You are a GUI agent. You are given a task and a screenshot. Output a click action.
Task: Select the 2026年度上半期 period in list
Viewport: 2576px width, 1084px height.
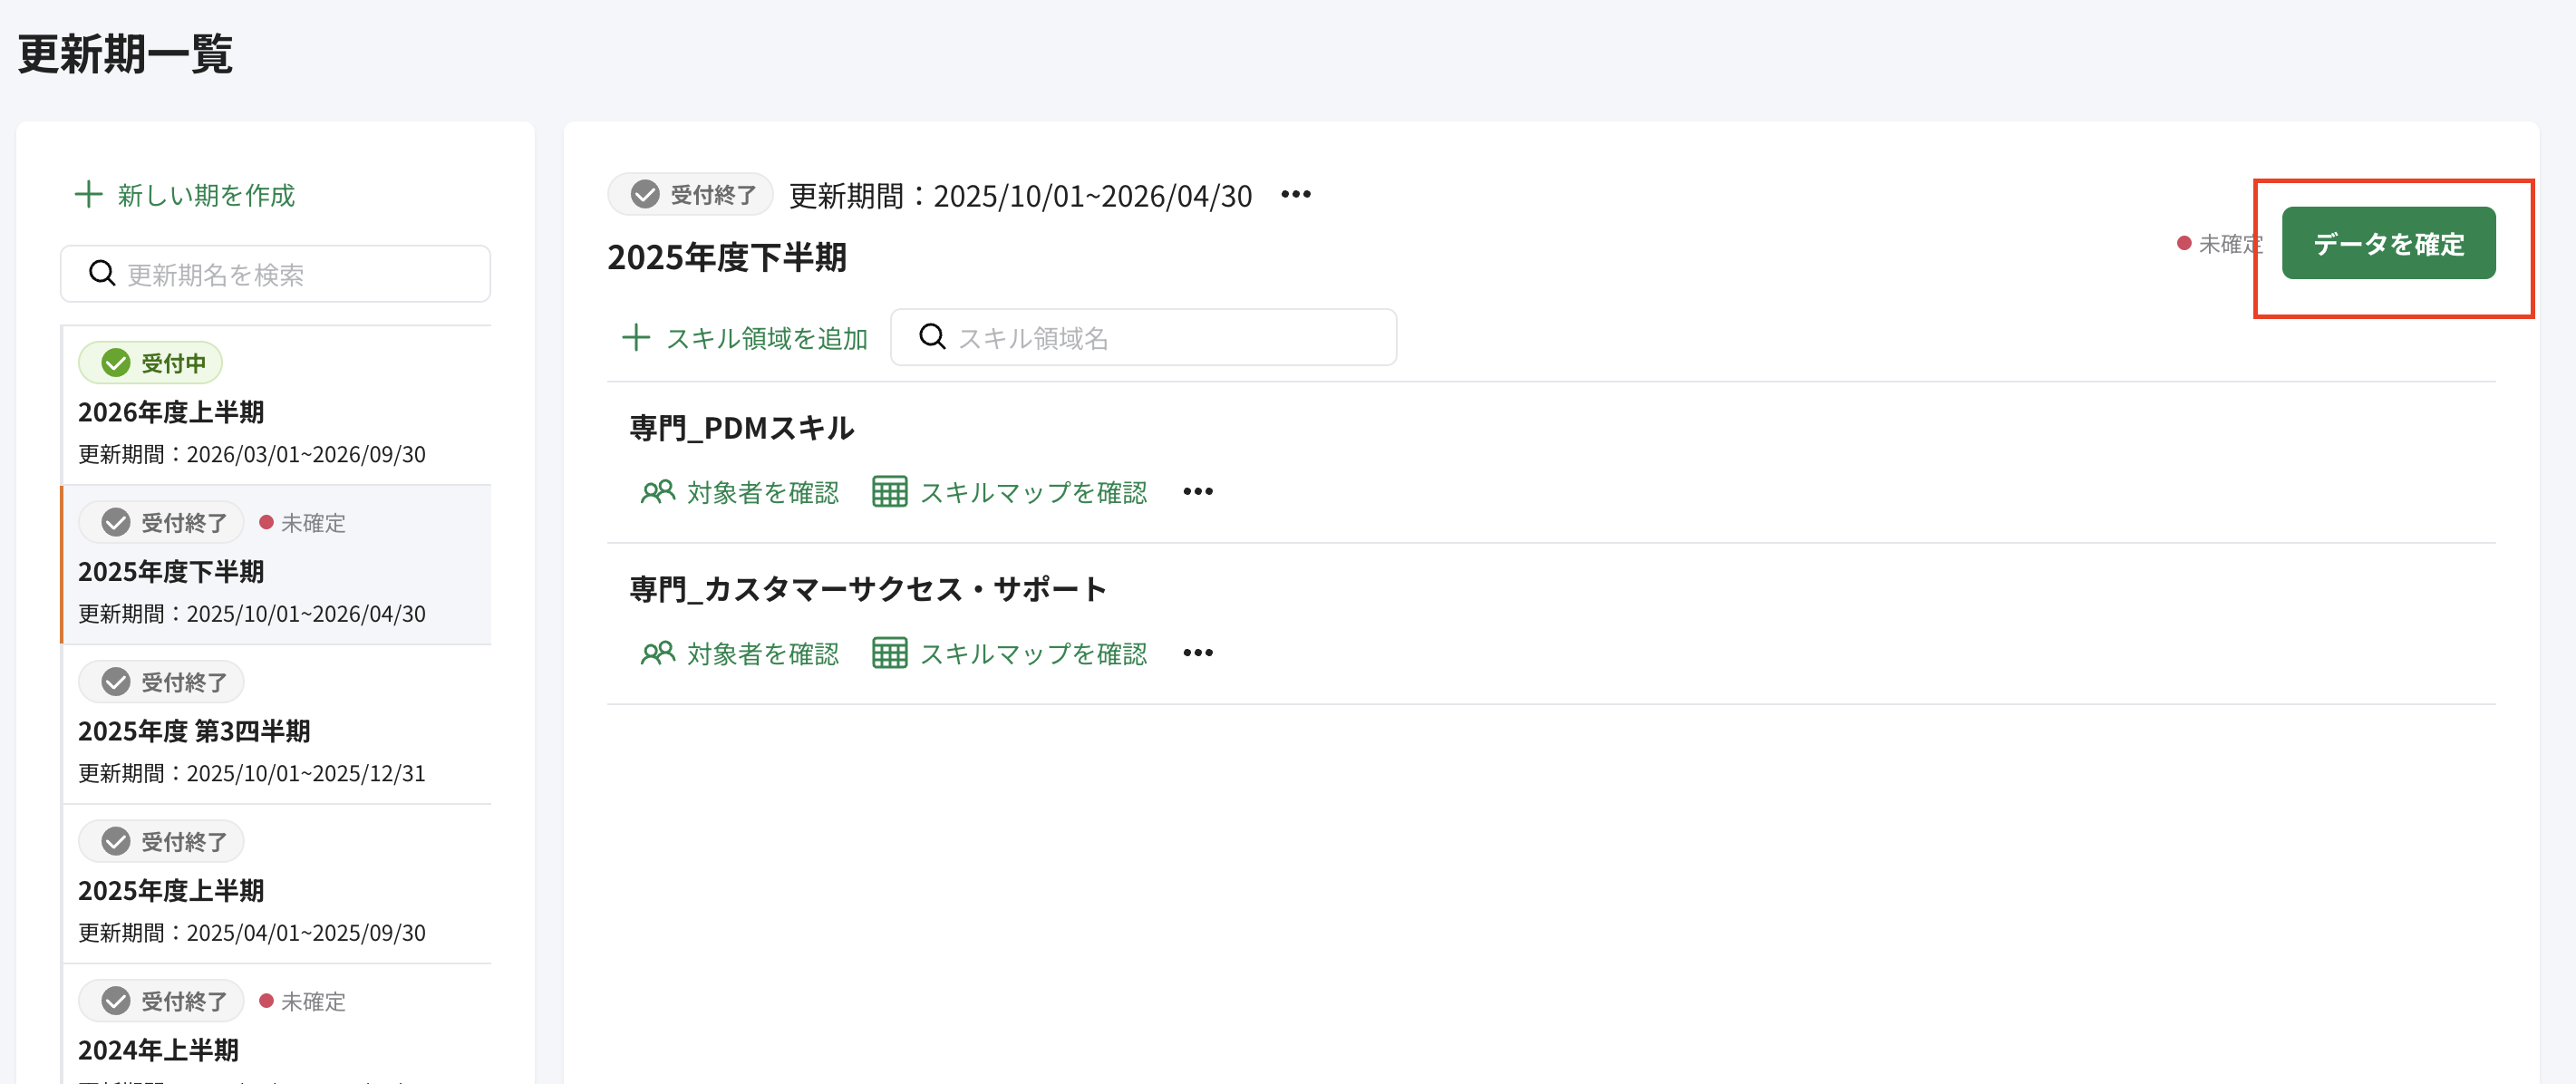point(277,405)
